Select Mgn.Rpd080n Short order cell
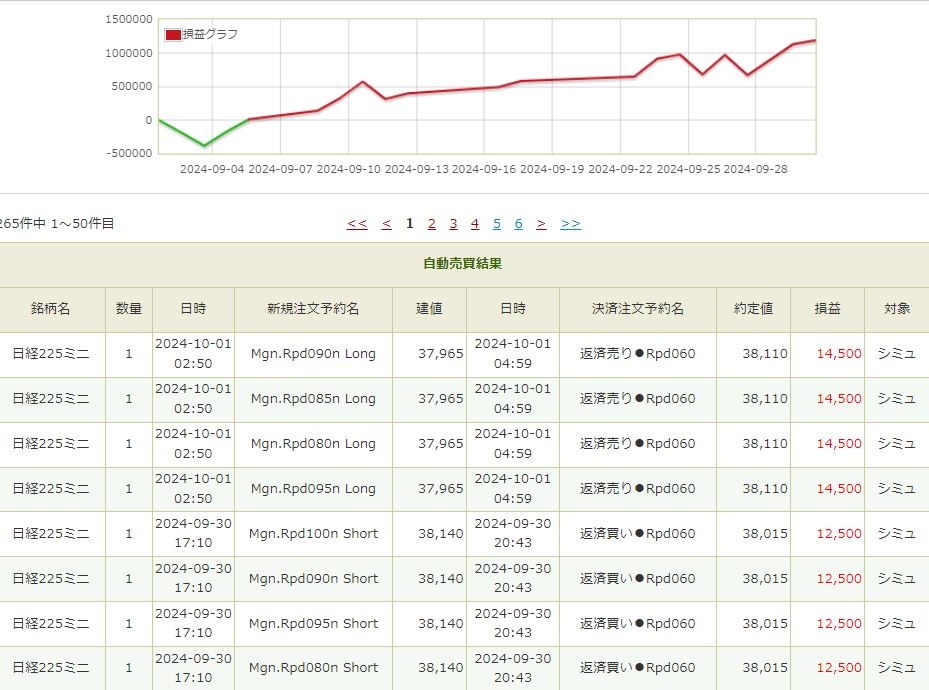The image size is (929, 690). click(313, 668)
